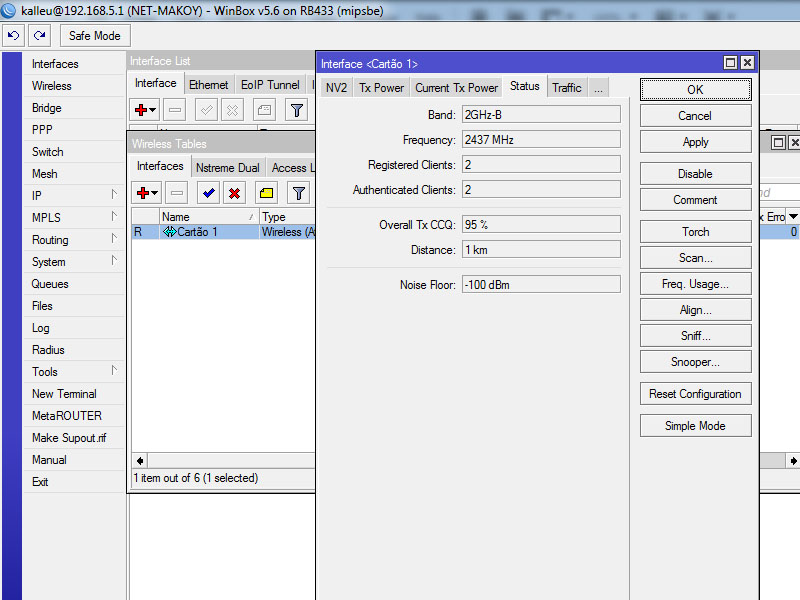Sort by the Name column header
The width and height of the screenshot is (800, 600).
tap(208, 217)
